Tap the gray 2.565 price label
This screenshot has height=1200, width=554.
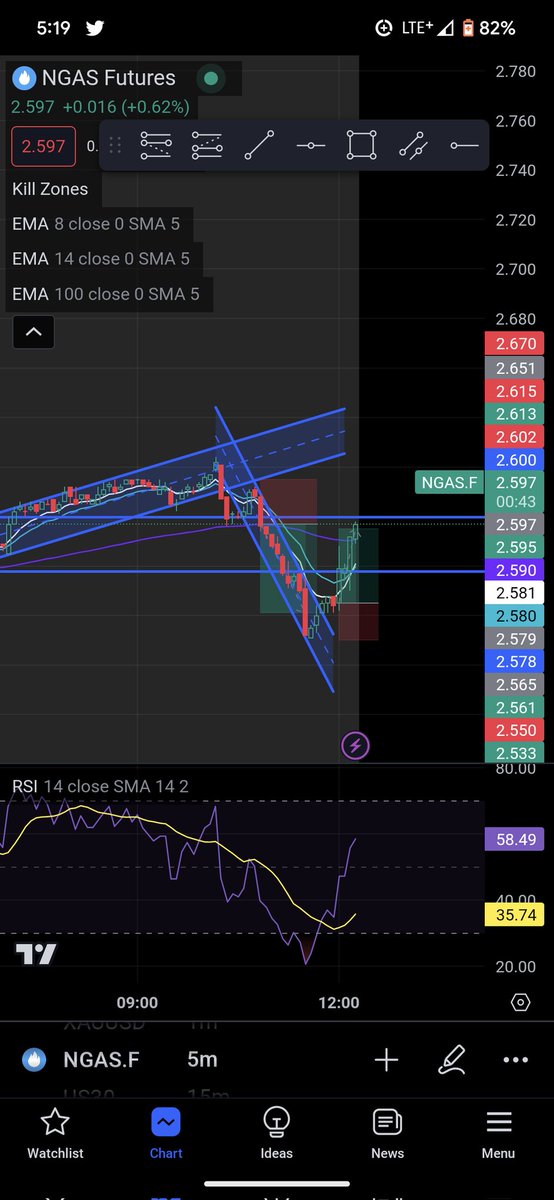(516, 685)
